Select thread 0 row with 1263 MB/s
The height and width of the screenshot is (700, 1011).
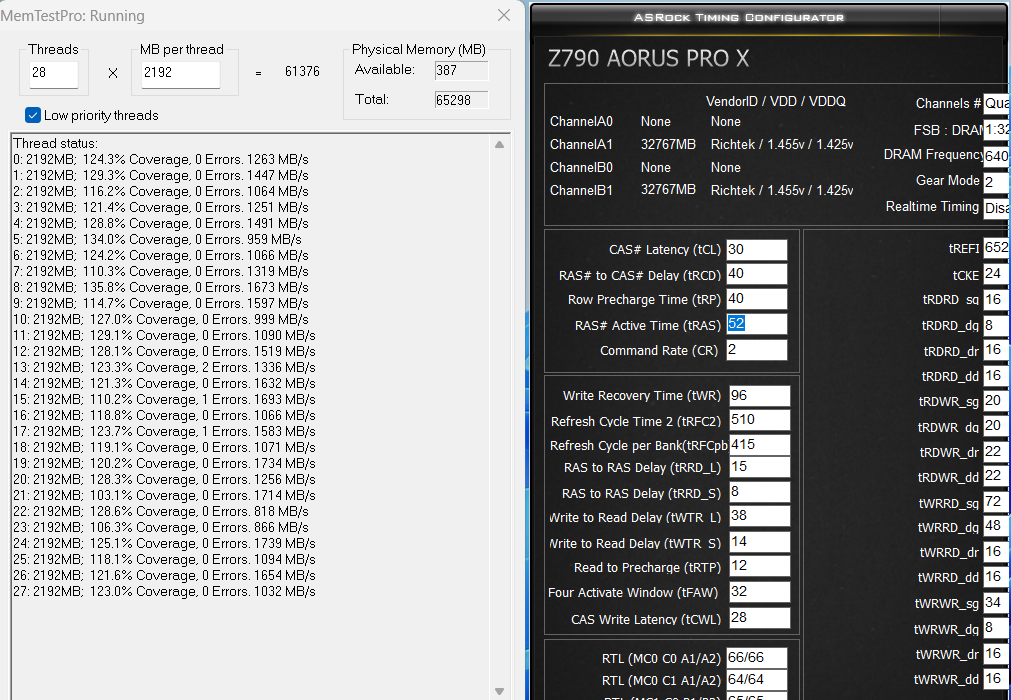[x=161, y=159]
